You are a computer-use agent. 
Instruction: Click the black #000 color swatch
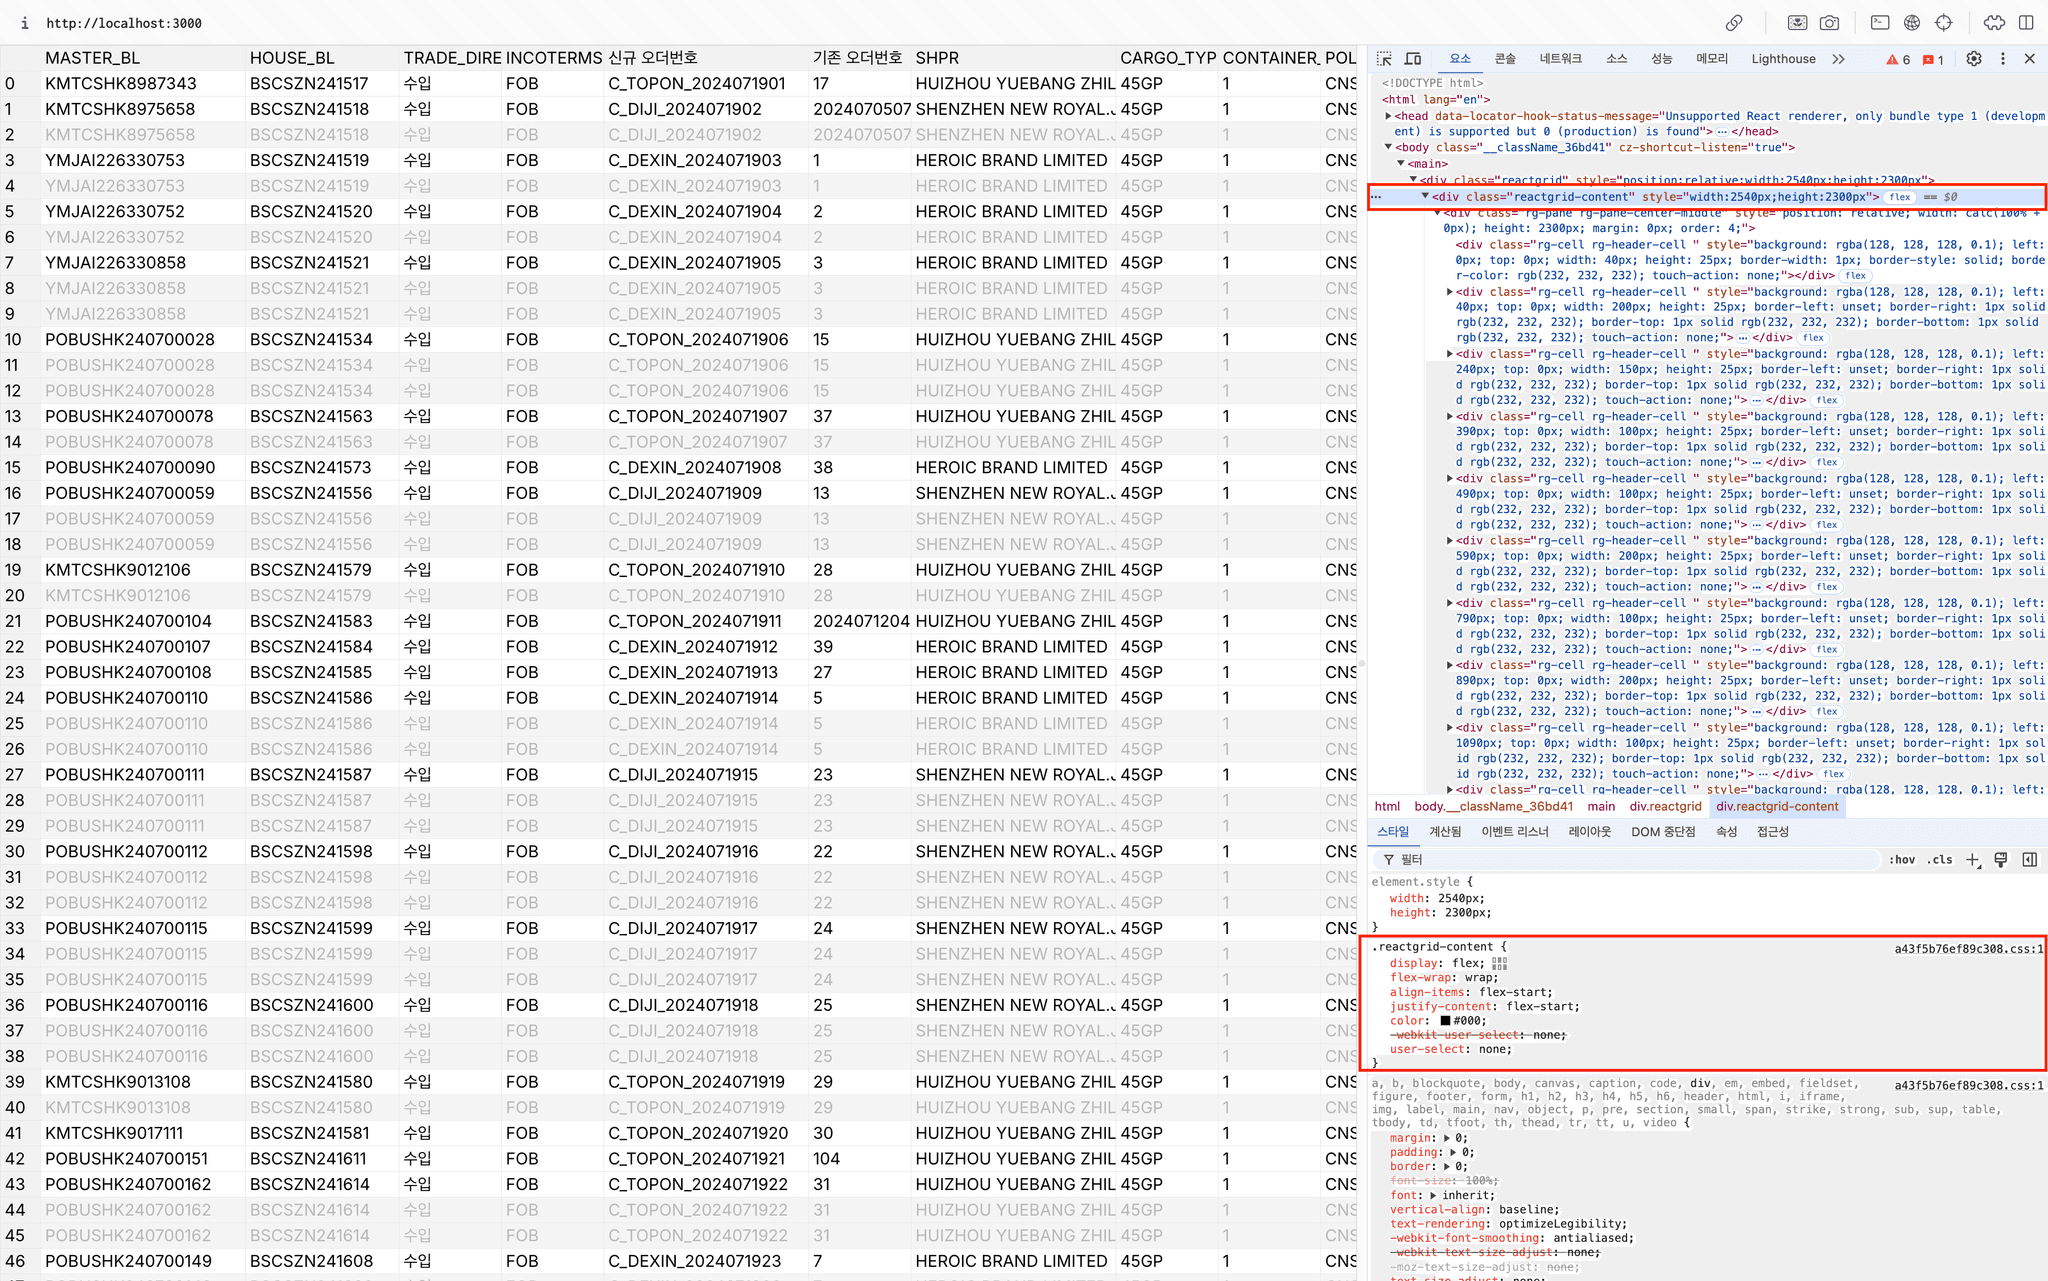pyautogui.click(x=1445, y=1021)
